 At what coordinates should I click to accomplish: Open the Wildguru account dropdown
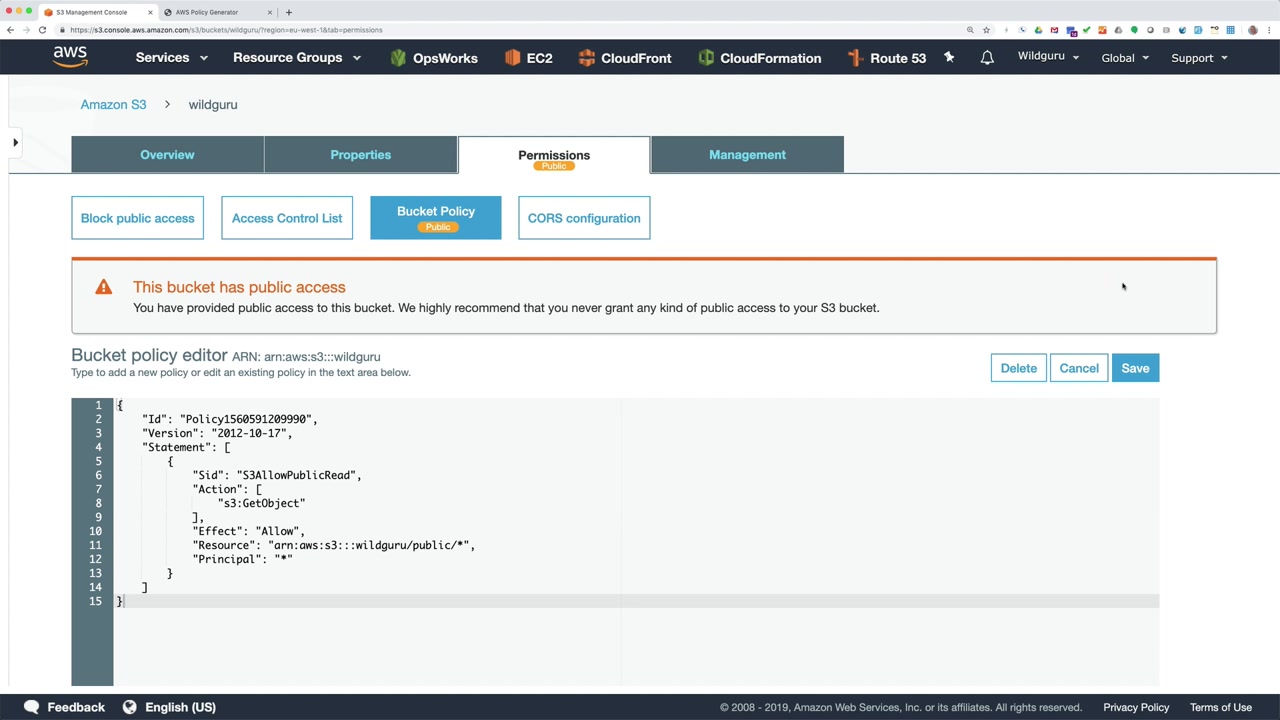click(1048, 57)
